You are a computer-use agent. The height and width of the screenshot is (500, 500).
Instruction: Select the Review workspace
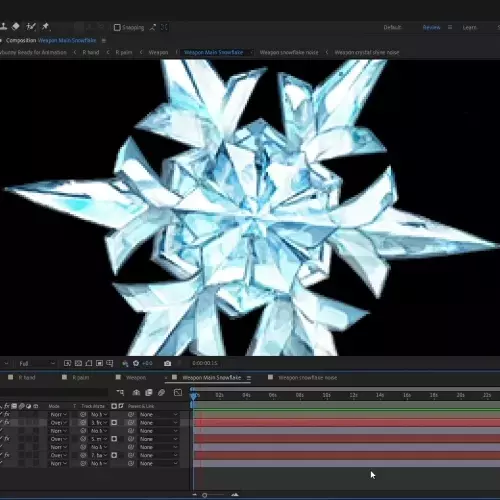pyautogui.click(x=431, y=27)
